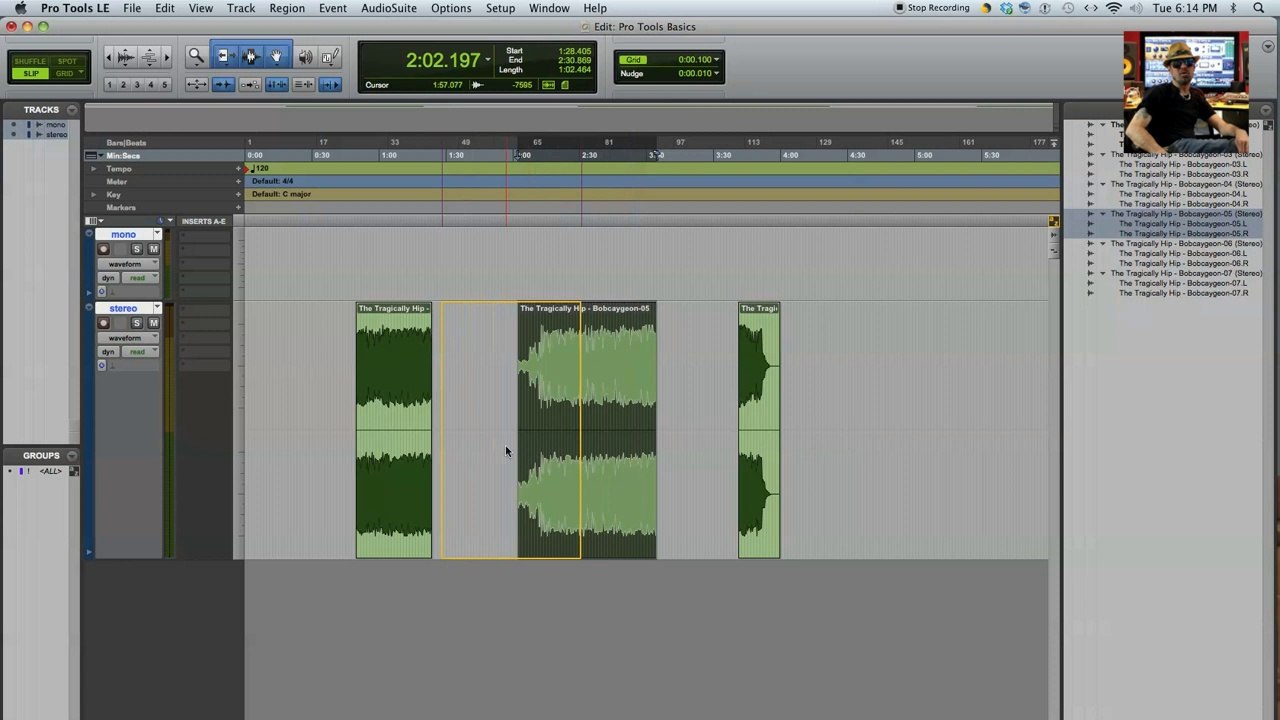Image resolution: width=1280 pixels, height=720 pixels.
Task: Click the audio waveform zoom button
Action: coord(126,58)
